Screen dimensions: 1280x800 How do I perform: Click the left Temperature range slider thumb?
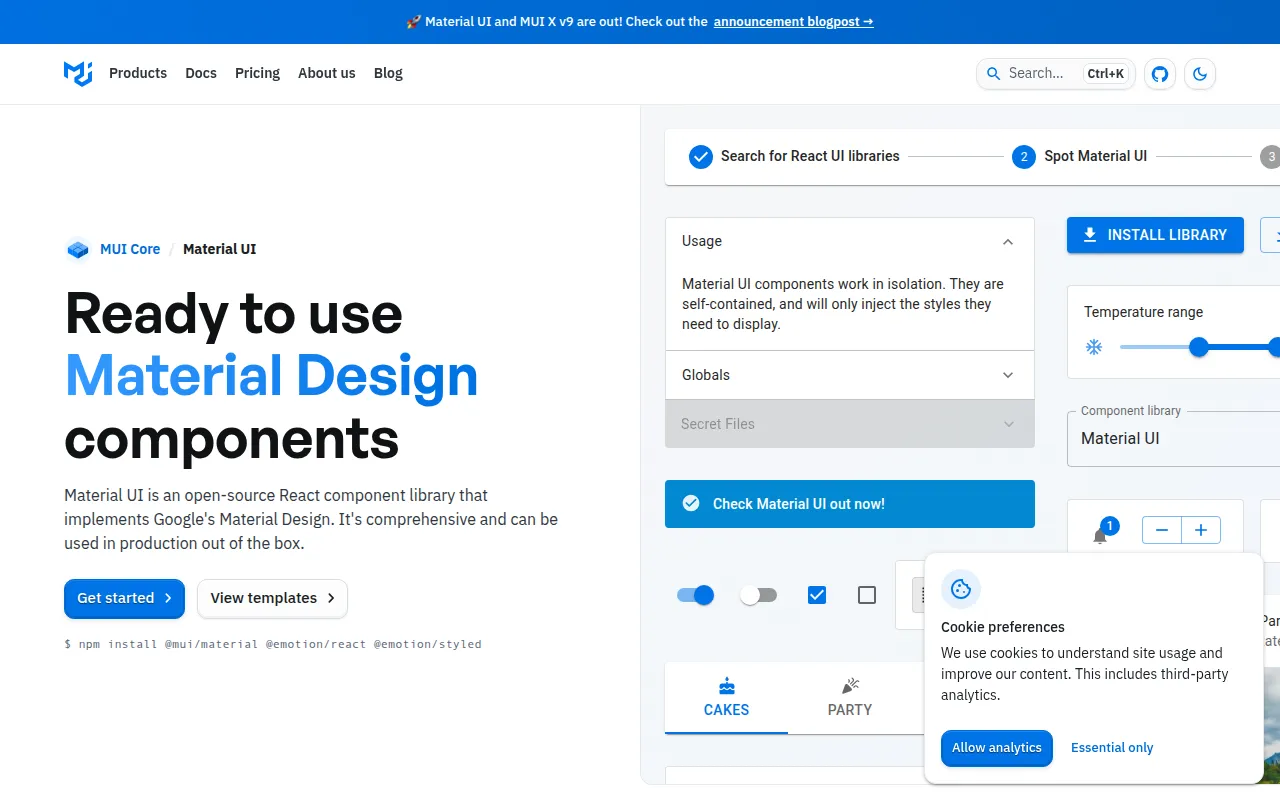pos(1199,347)
